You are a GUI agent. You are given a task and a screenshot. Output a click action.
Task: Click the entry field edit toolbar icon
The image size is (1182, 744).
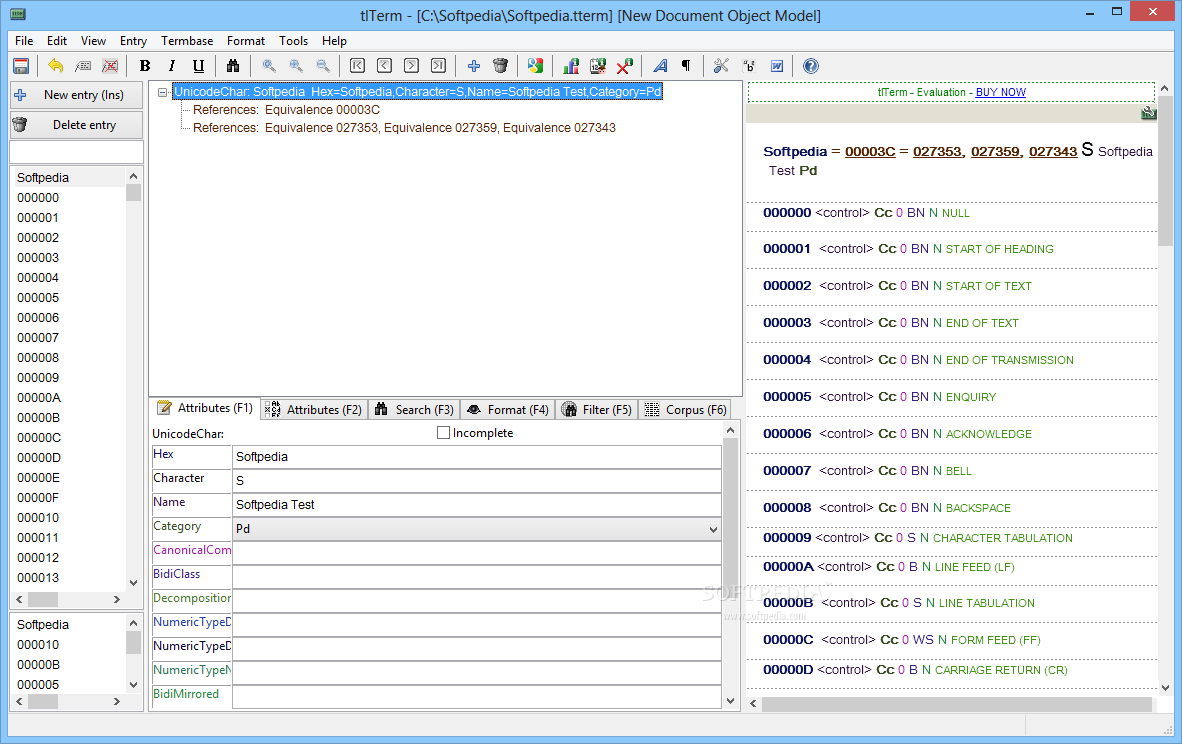[83, 66]
